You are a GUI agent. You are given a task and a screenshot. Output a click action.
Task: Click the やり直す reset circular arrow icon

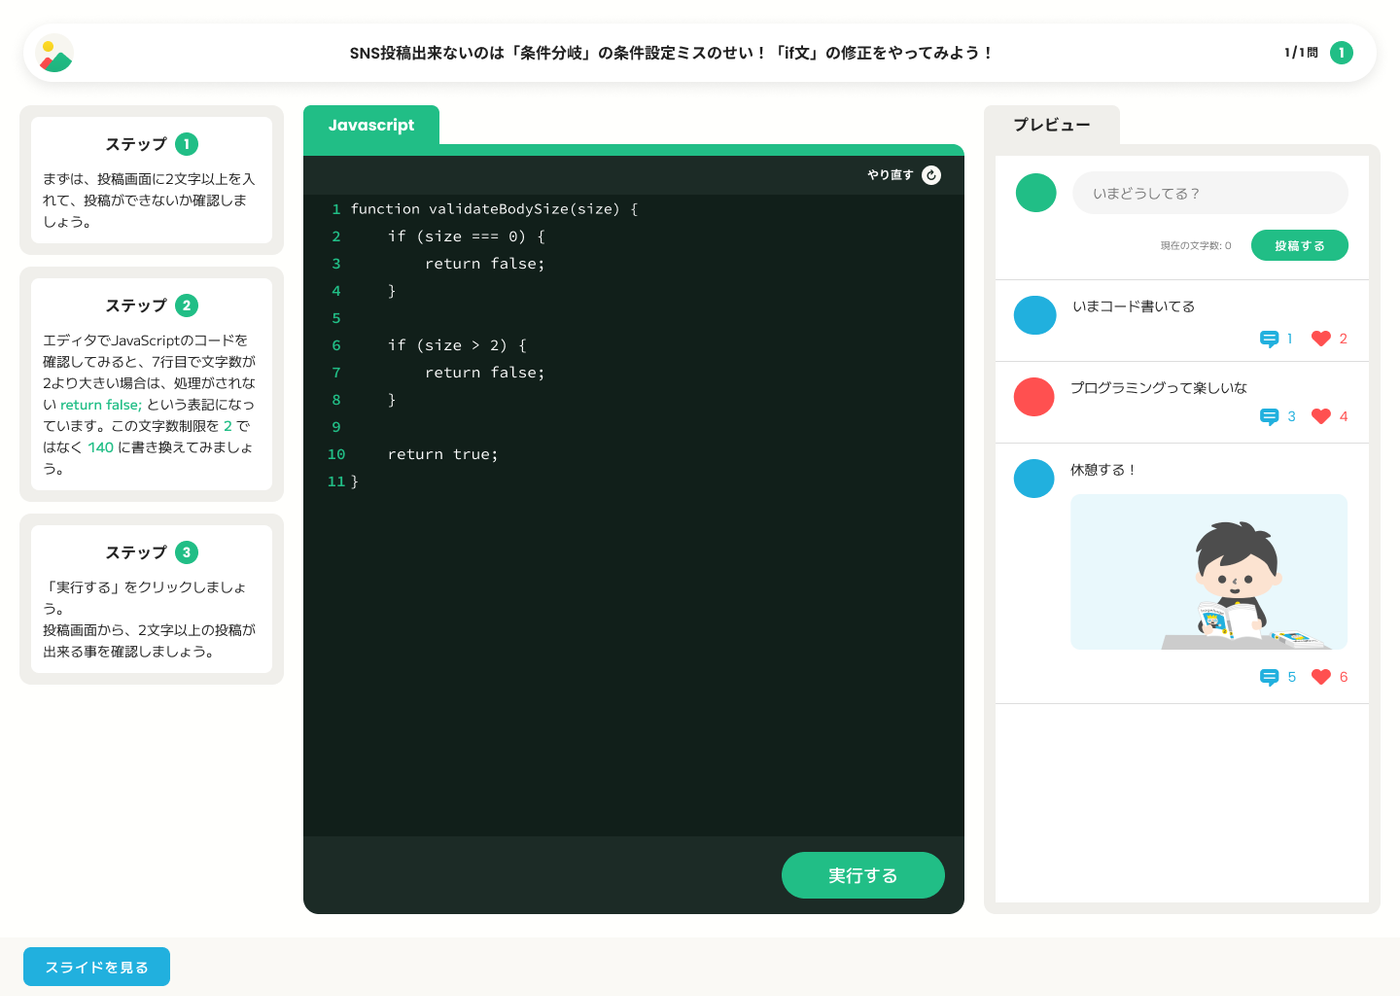(931, 175)
